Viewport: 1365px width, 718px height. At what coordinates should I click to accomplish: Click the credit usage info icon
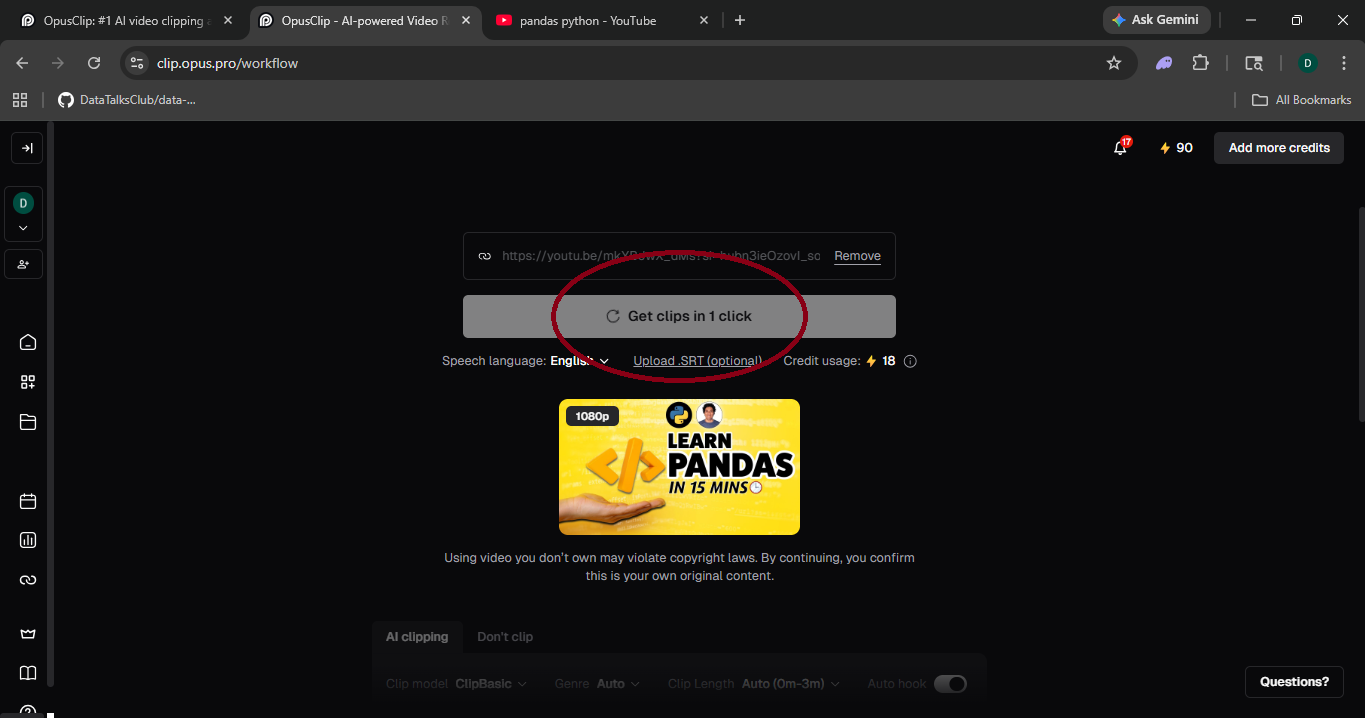tap(910, 362)
